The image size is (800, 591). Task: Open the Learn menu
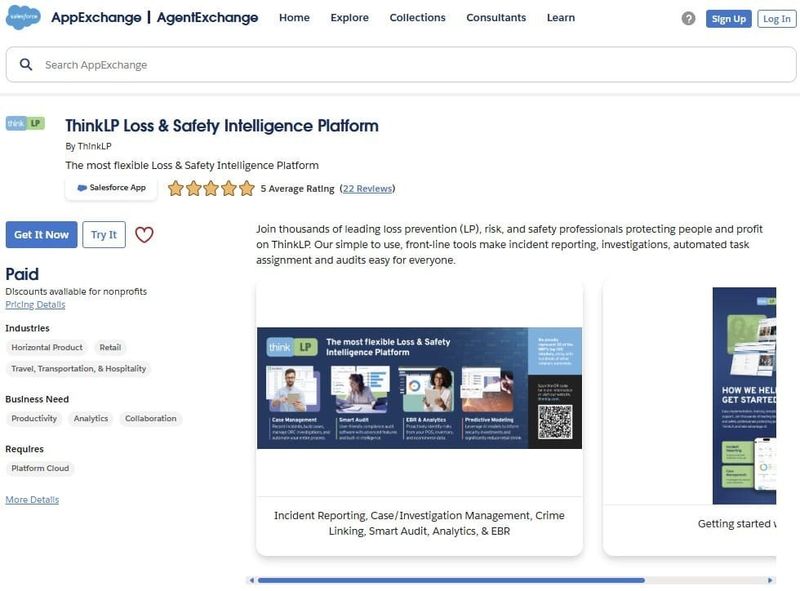560,18
